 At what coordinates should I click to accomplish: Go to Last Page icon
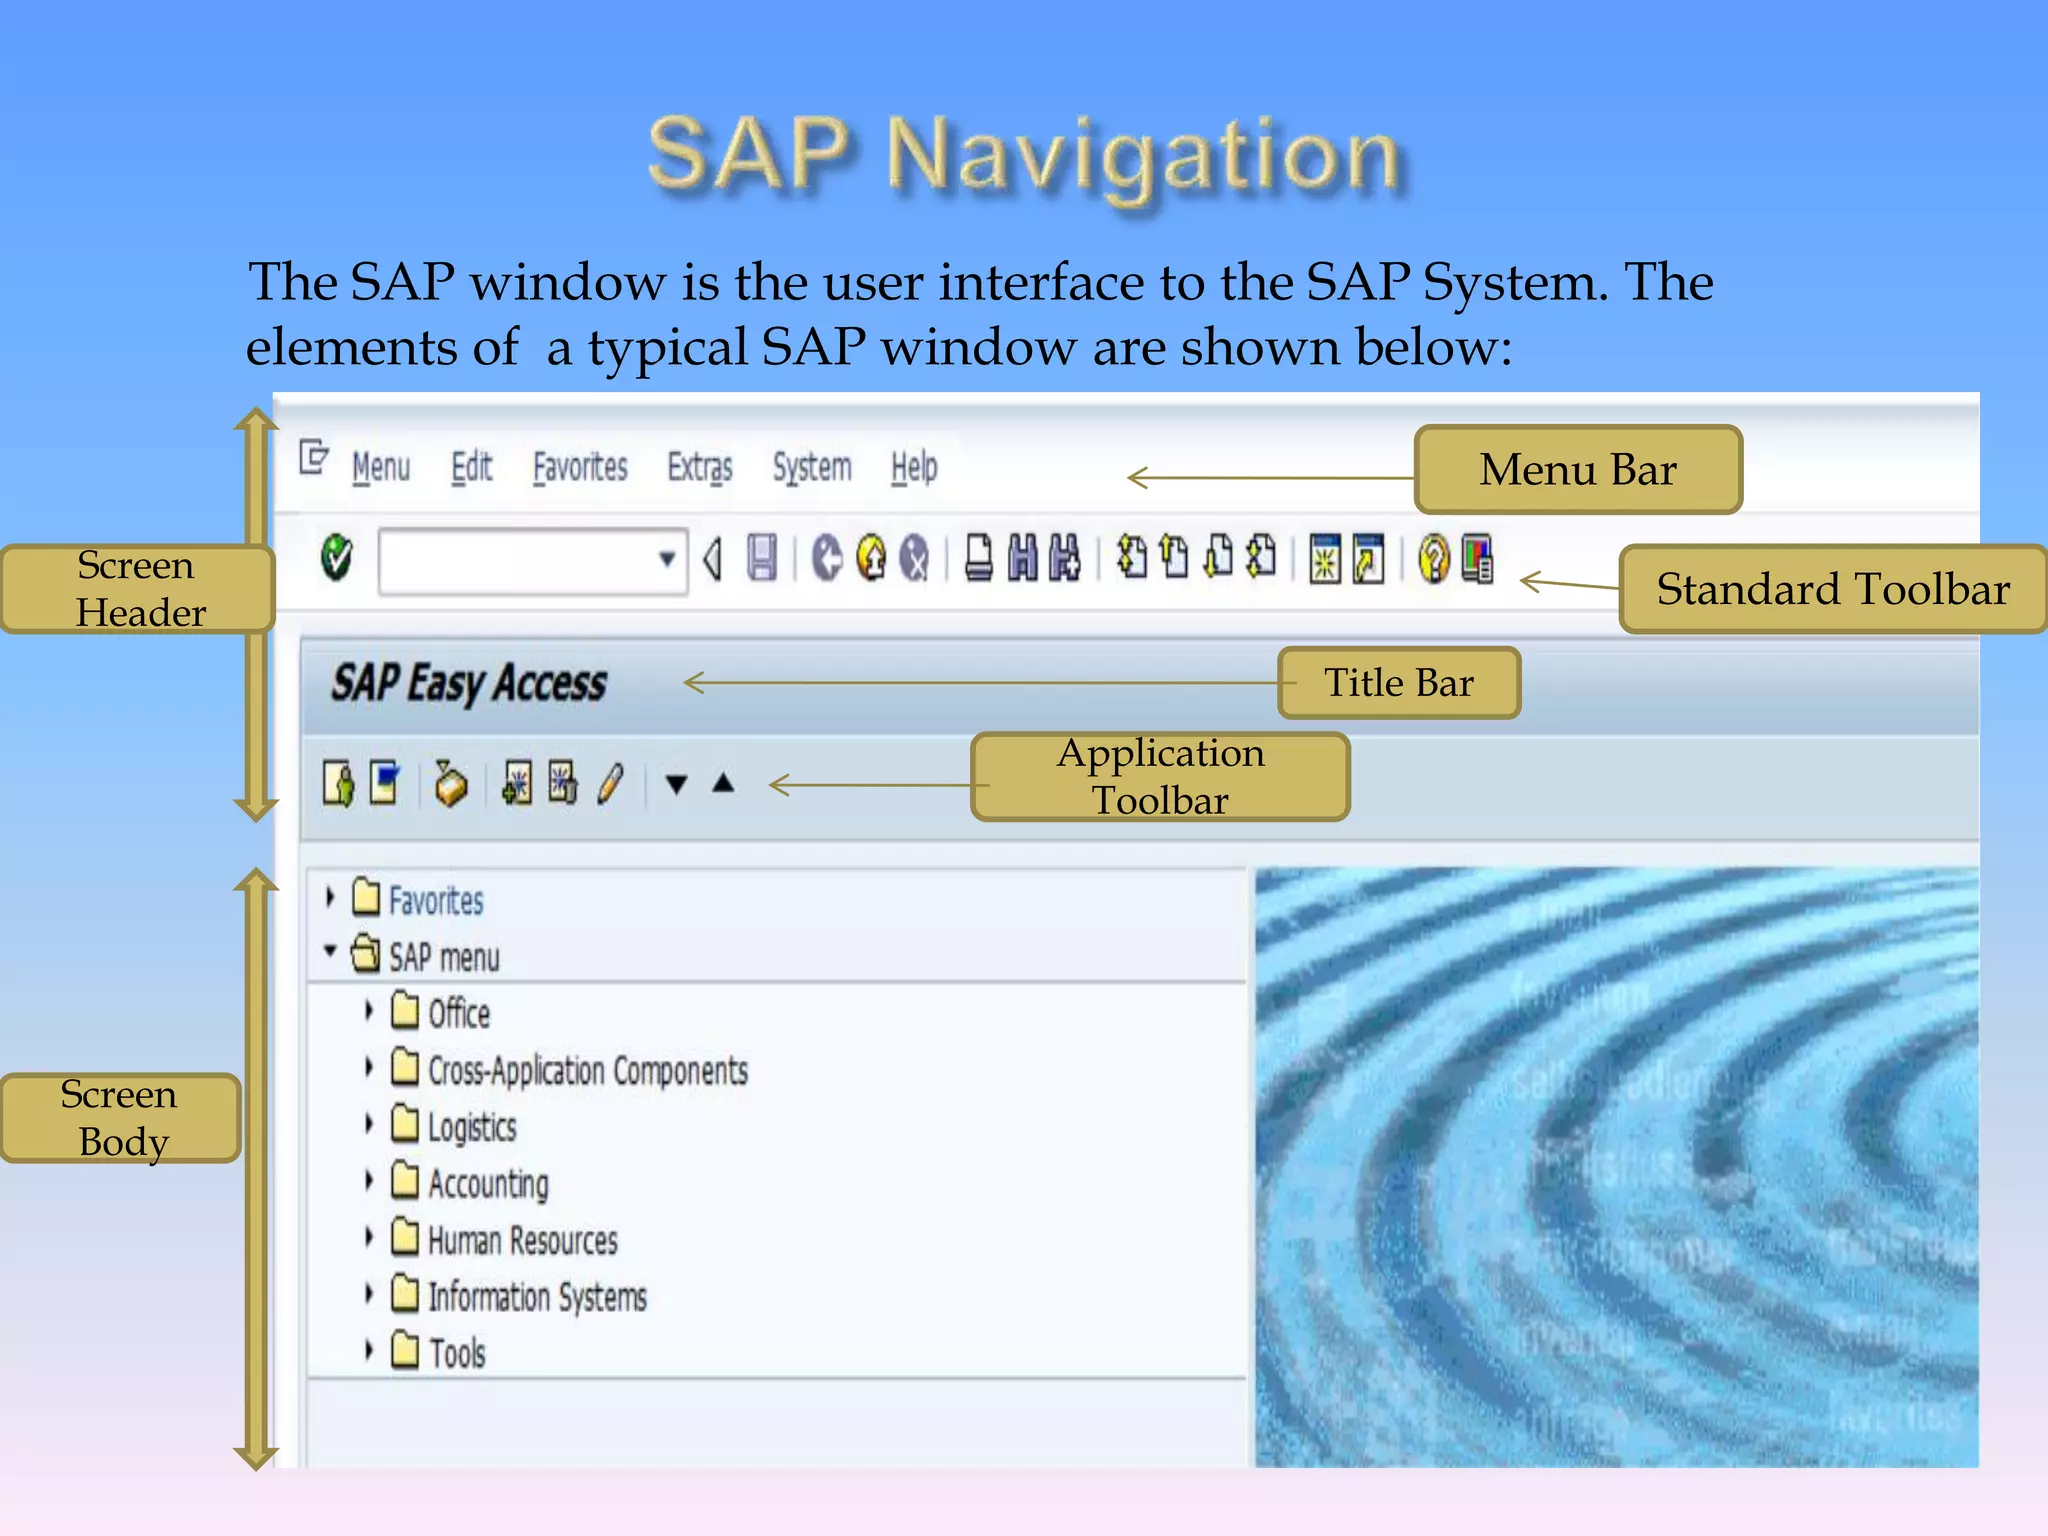tap(1262, 557)
